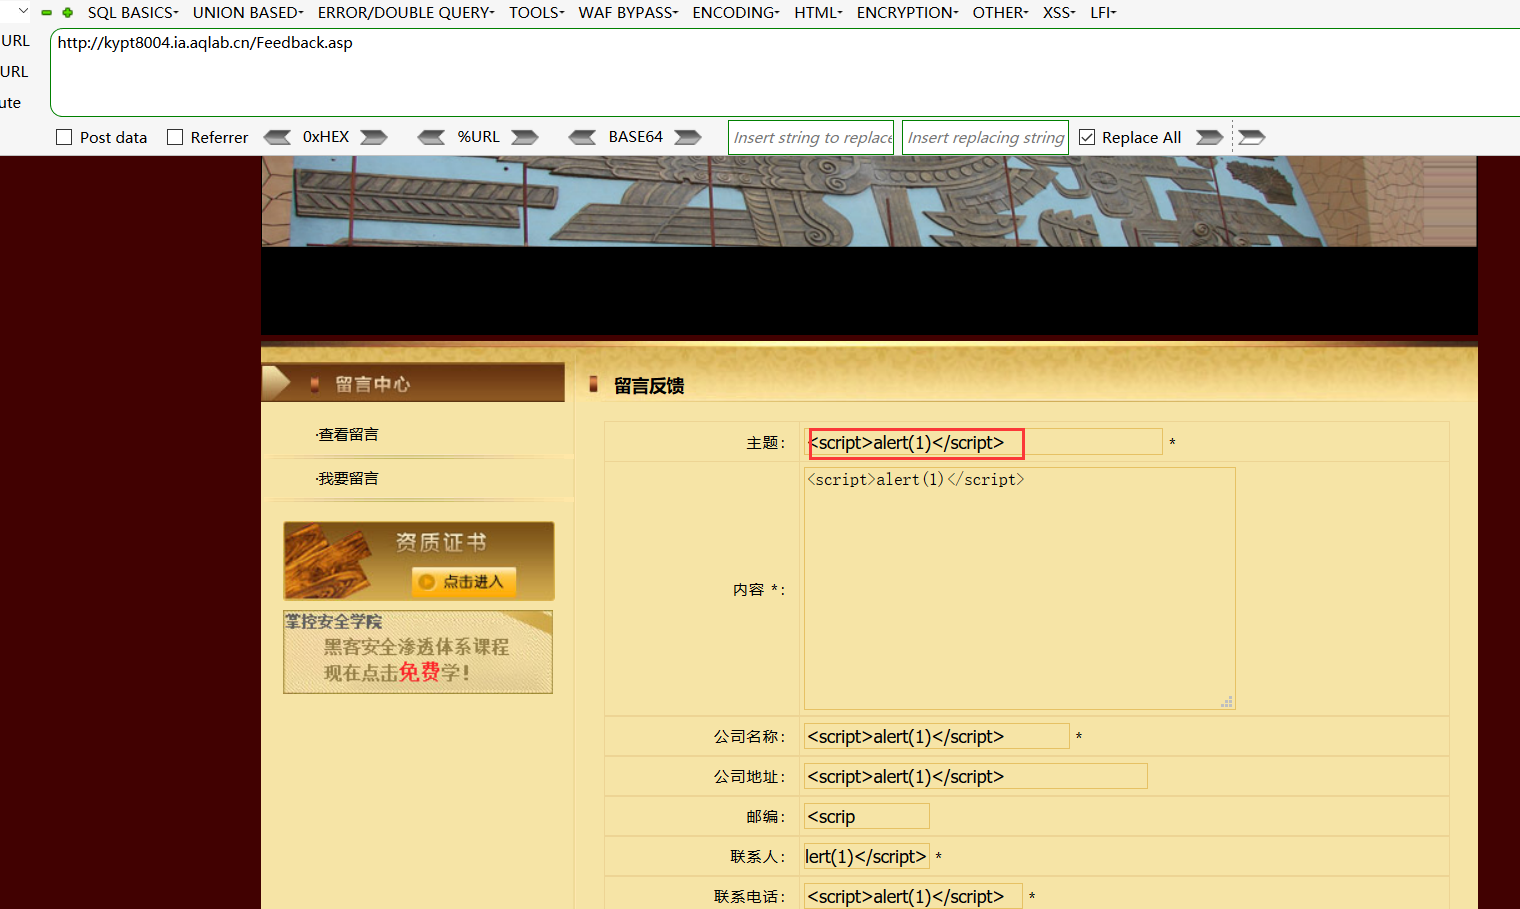Expand the ERROR/DOUBLE QUERY menu

[x=406, y=13]
